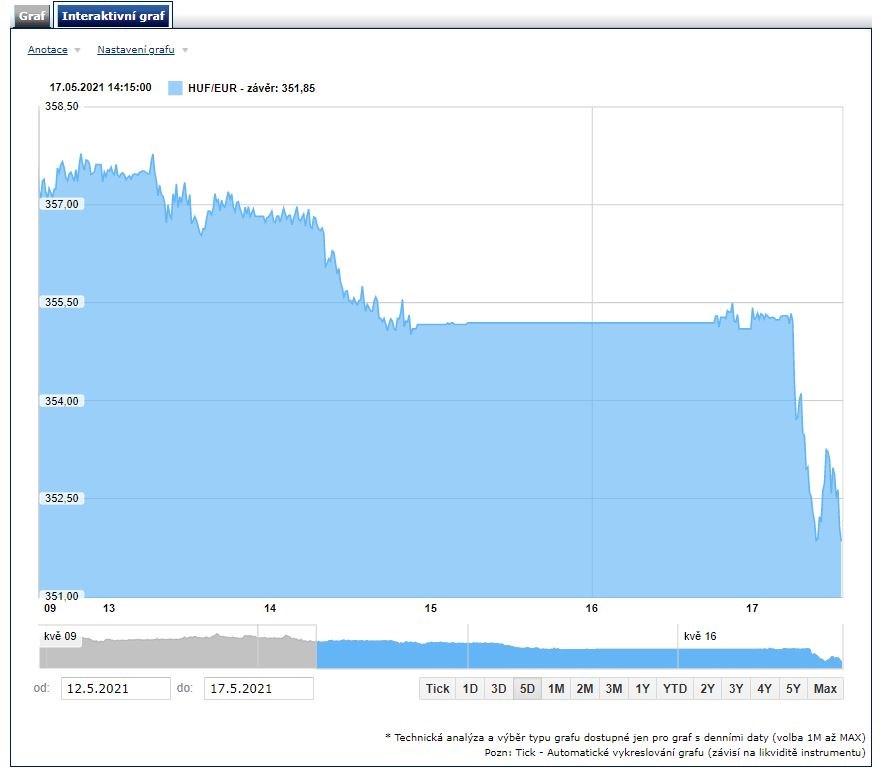Viewport: 889px width, 778px height.
Task: Select the 2Y range option
Action: [x=707, y=688]
